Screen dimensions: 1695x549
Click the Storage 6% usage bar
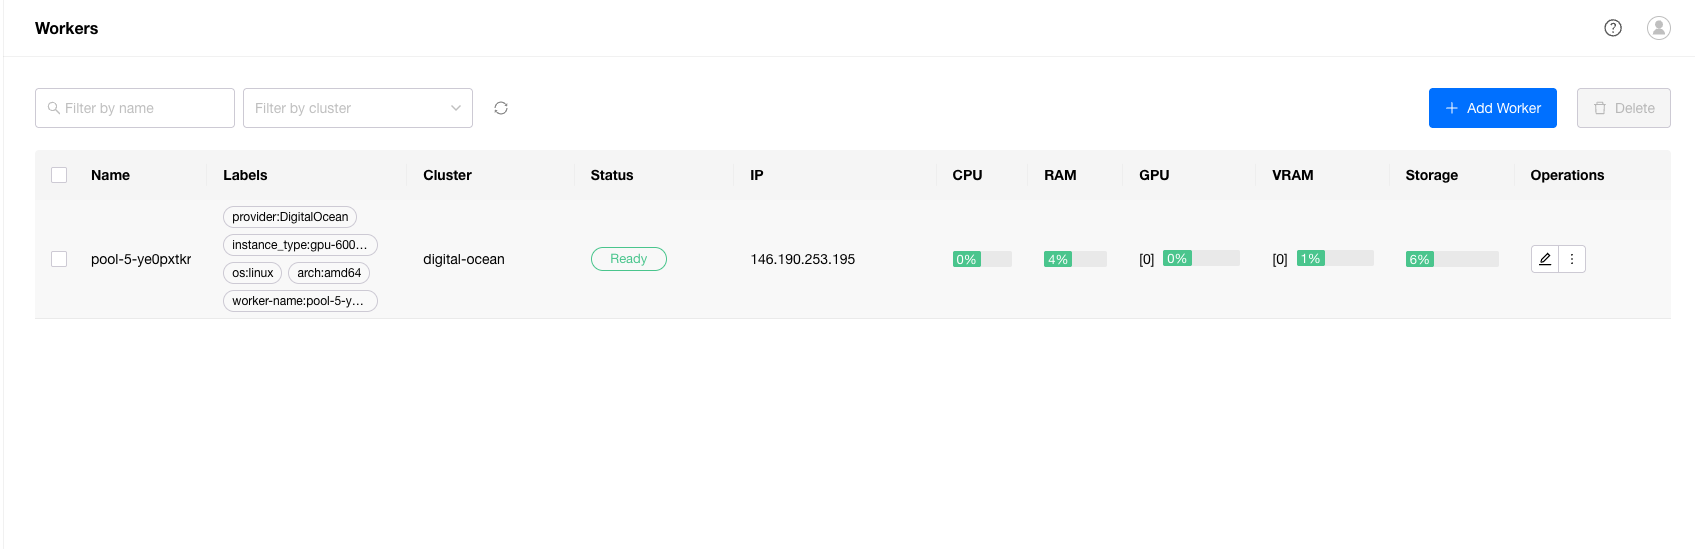tap(1451, 259)
